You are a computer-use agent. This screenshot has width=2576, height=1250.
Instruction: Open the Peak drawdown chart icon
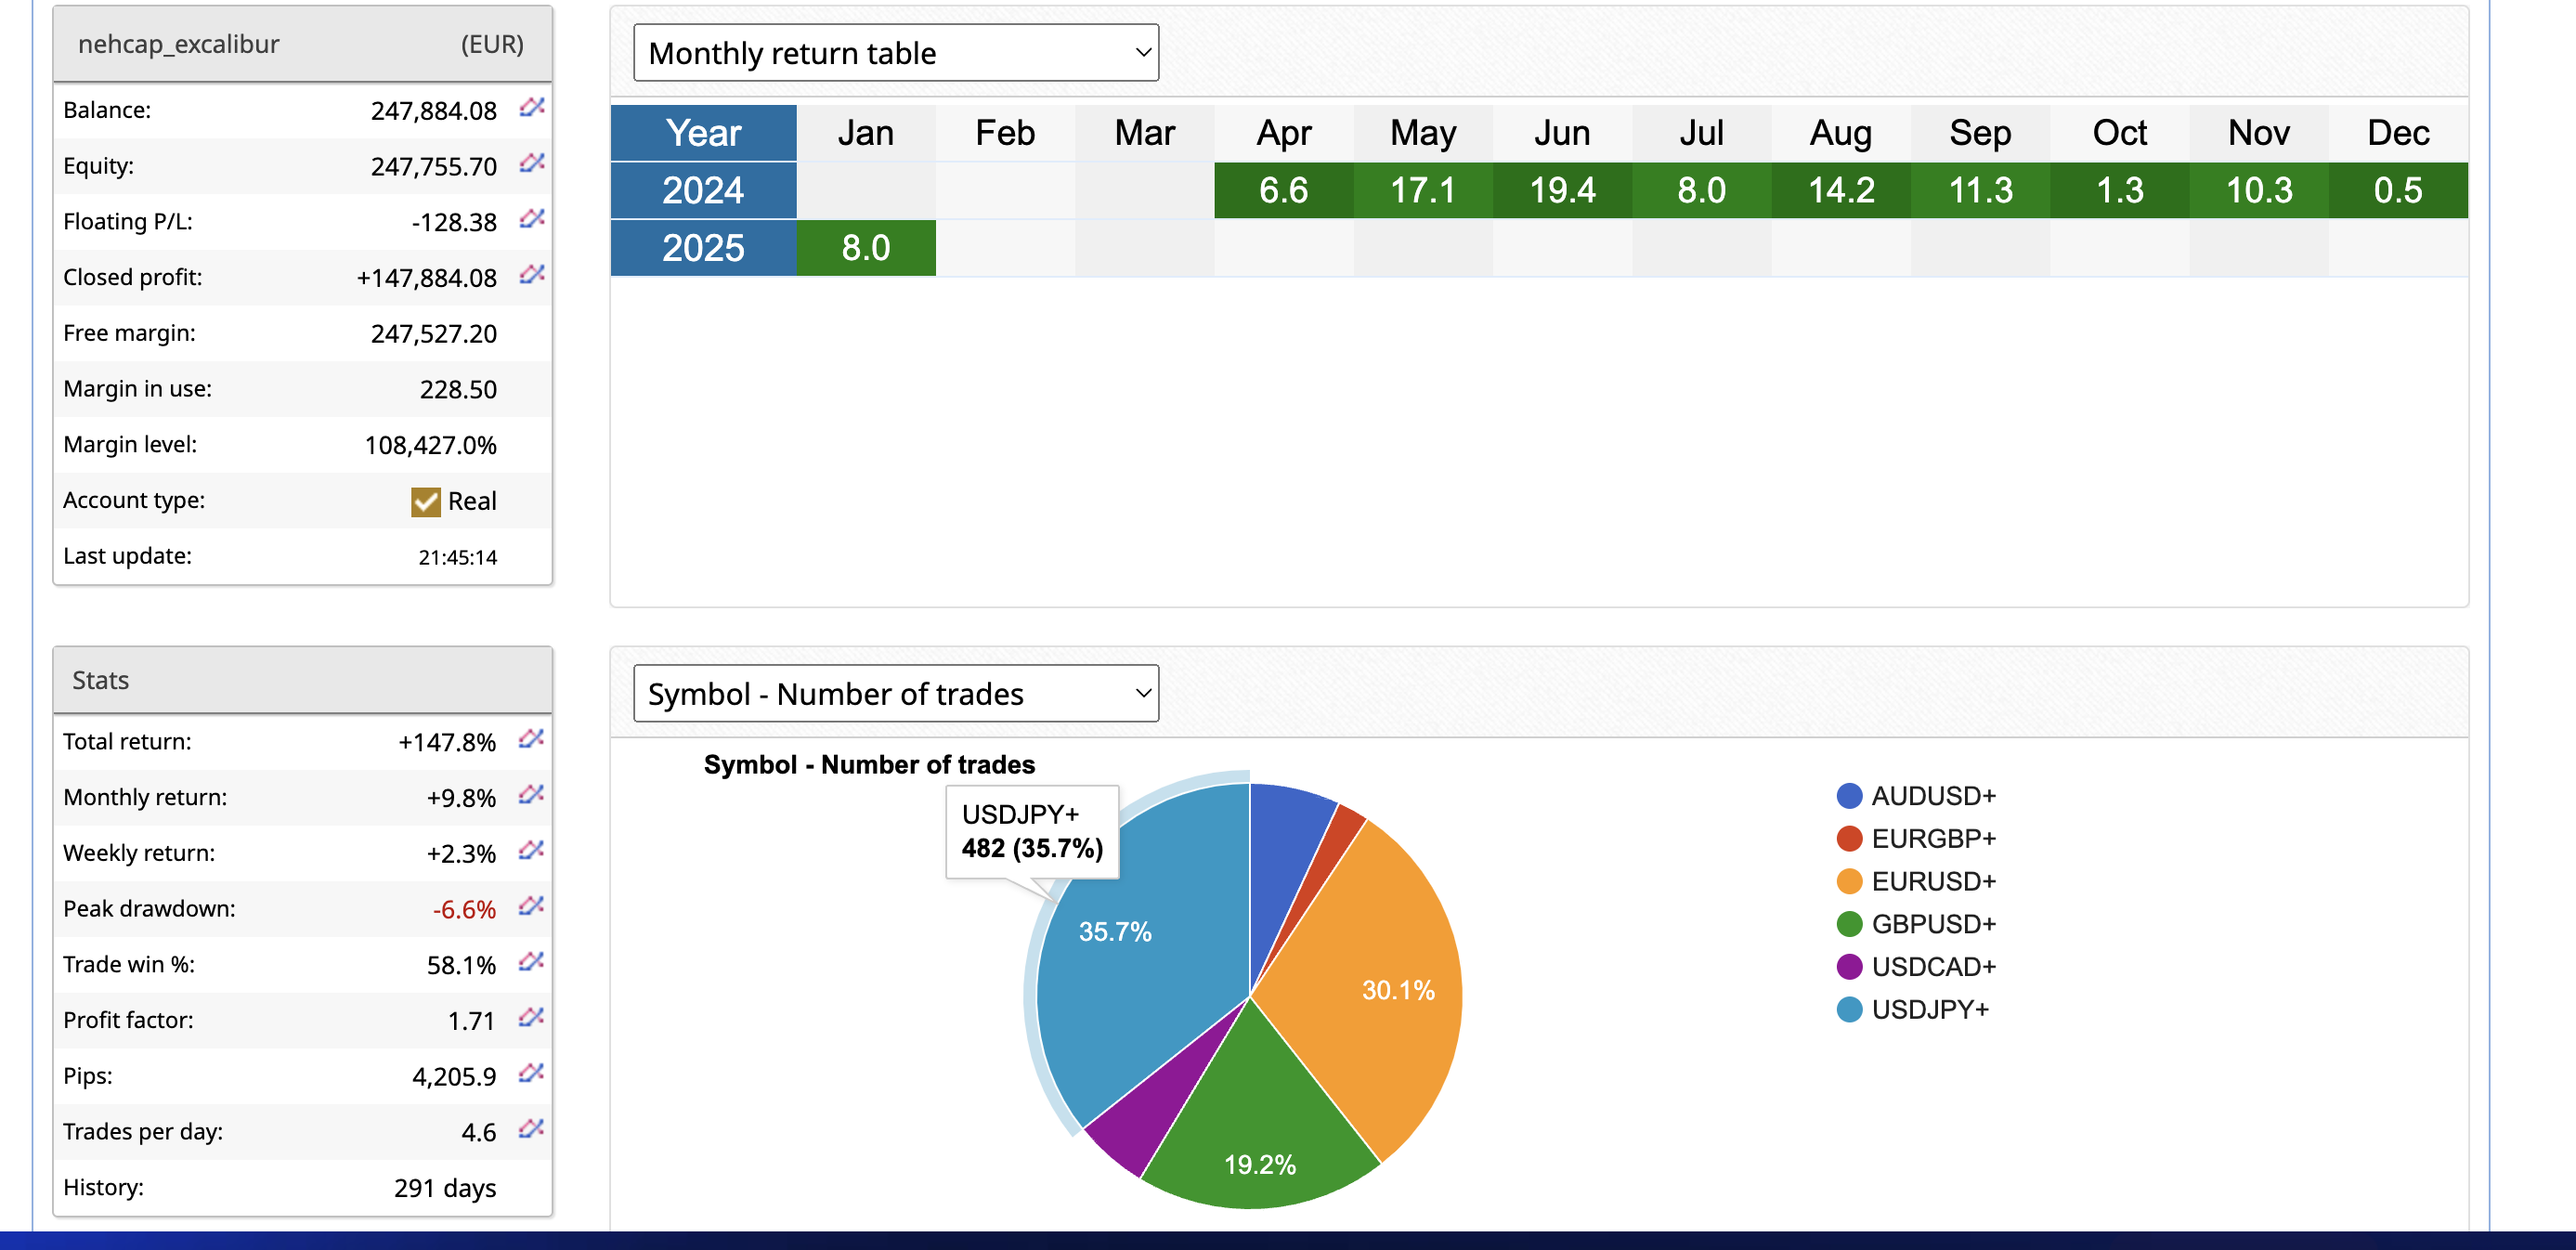[x=531, y=906]
